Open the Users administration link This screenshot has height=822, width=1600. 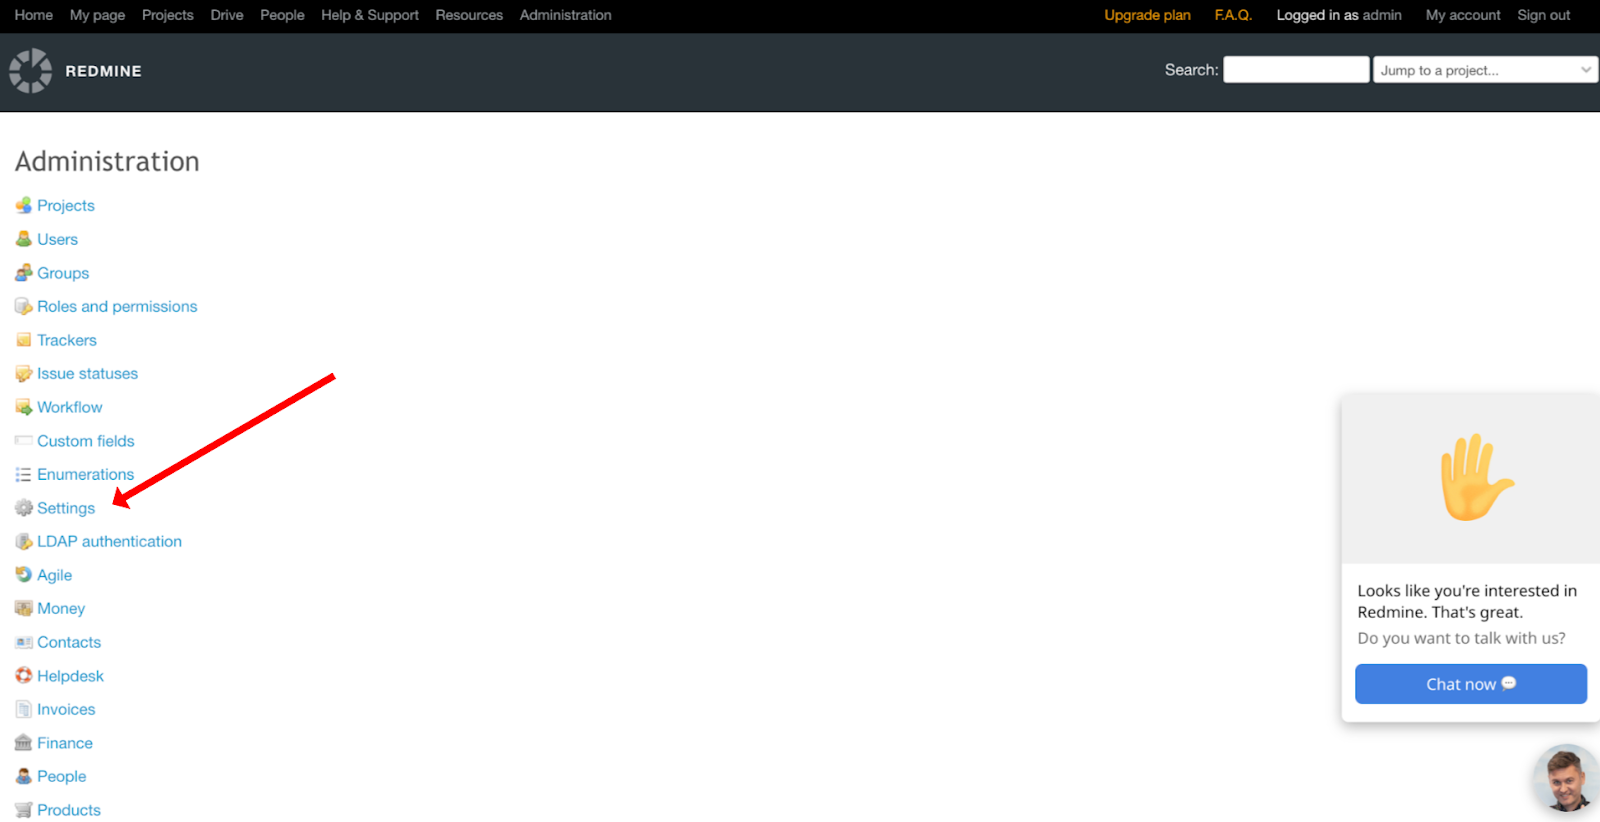57,239
